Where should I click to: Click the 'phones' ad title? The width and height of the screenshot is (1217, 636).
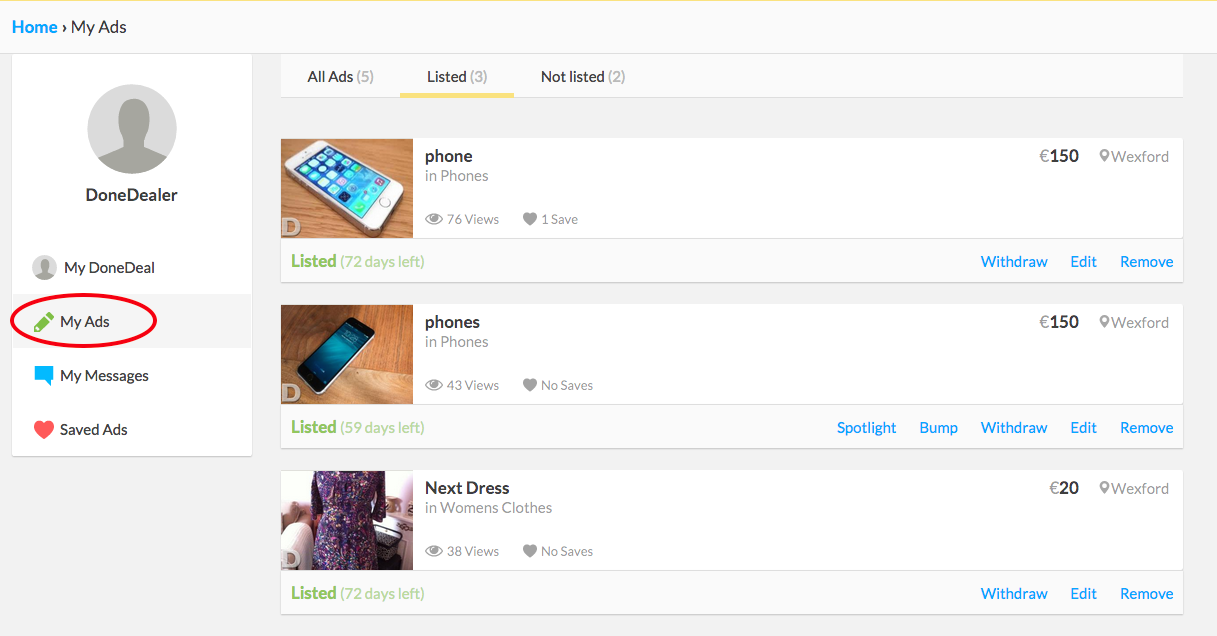452,322
